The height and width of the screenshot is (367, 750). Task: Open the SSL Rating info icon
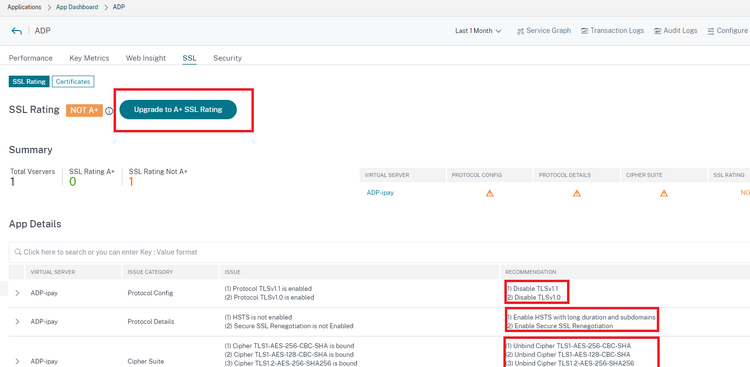coord(109,111)
